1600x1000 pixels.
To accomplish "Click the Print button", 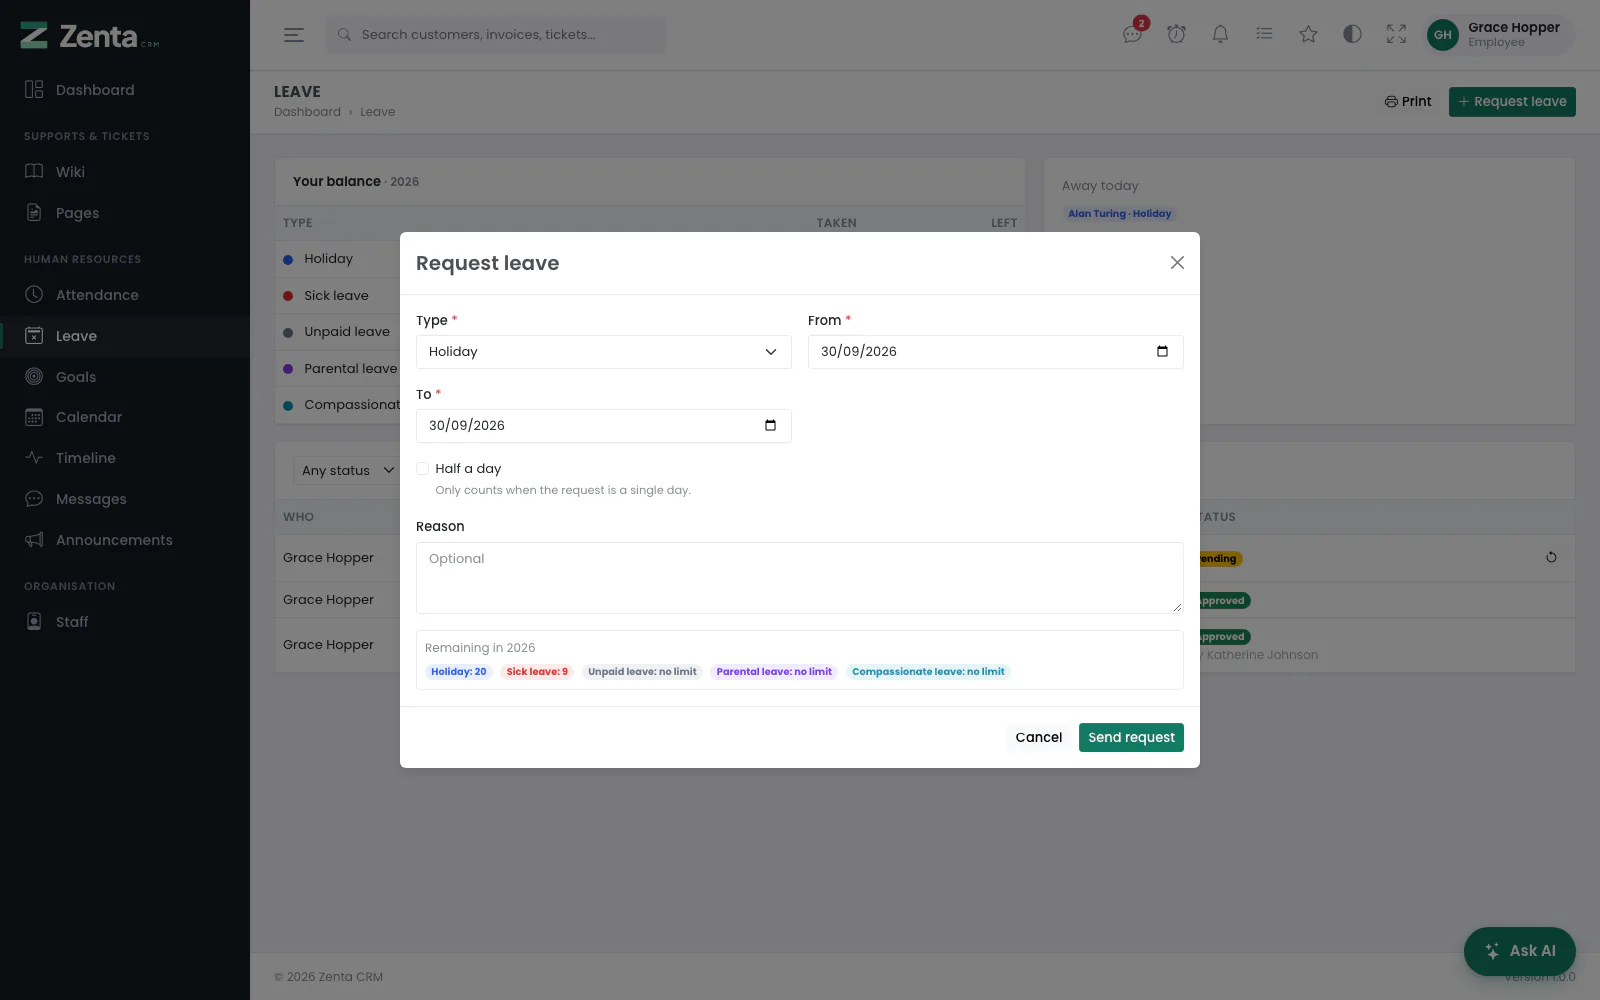I will [x=1408, y=102].
